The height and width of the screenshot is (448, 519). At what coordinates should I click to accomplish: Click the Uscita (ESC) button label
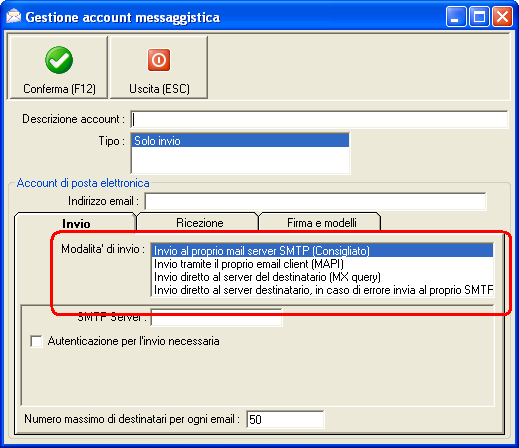159,89
